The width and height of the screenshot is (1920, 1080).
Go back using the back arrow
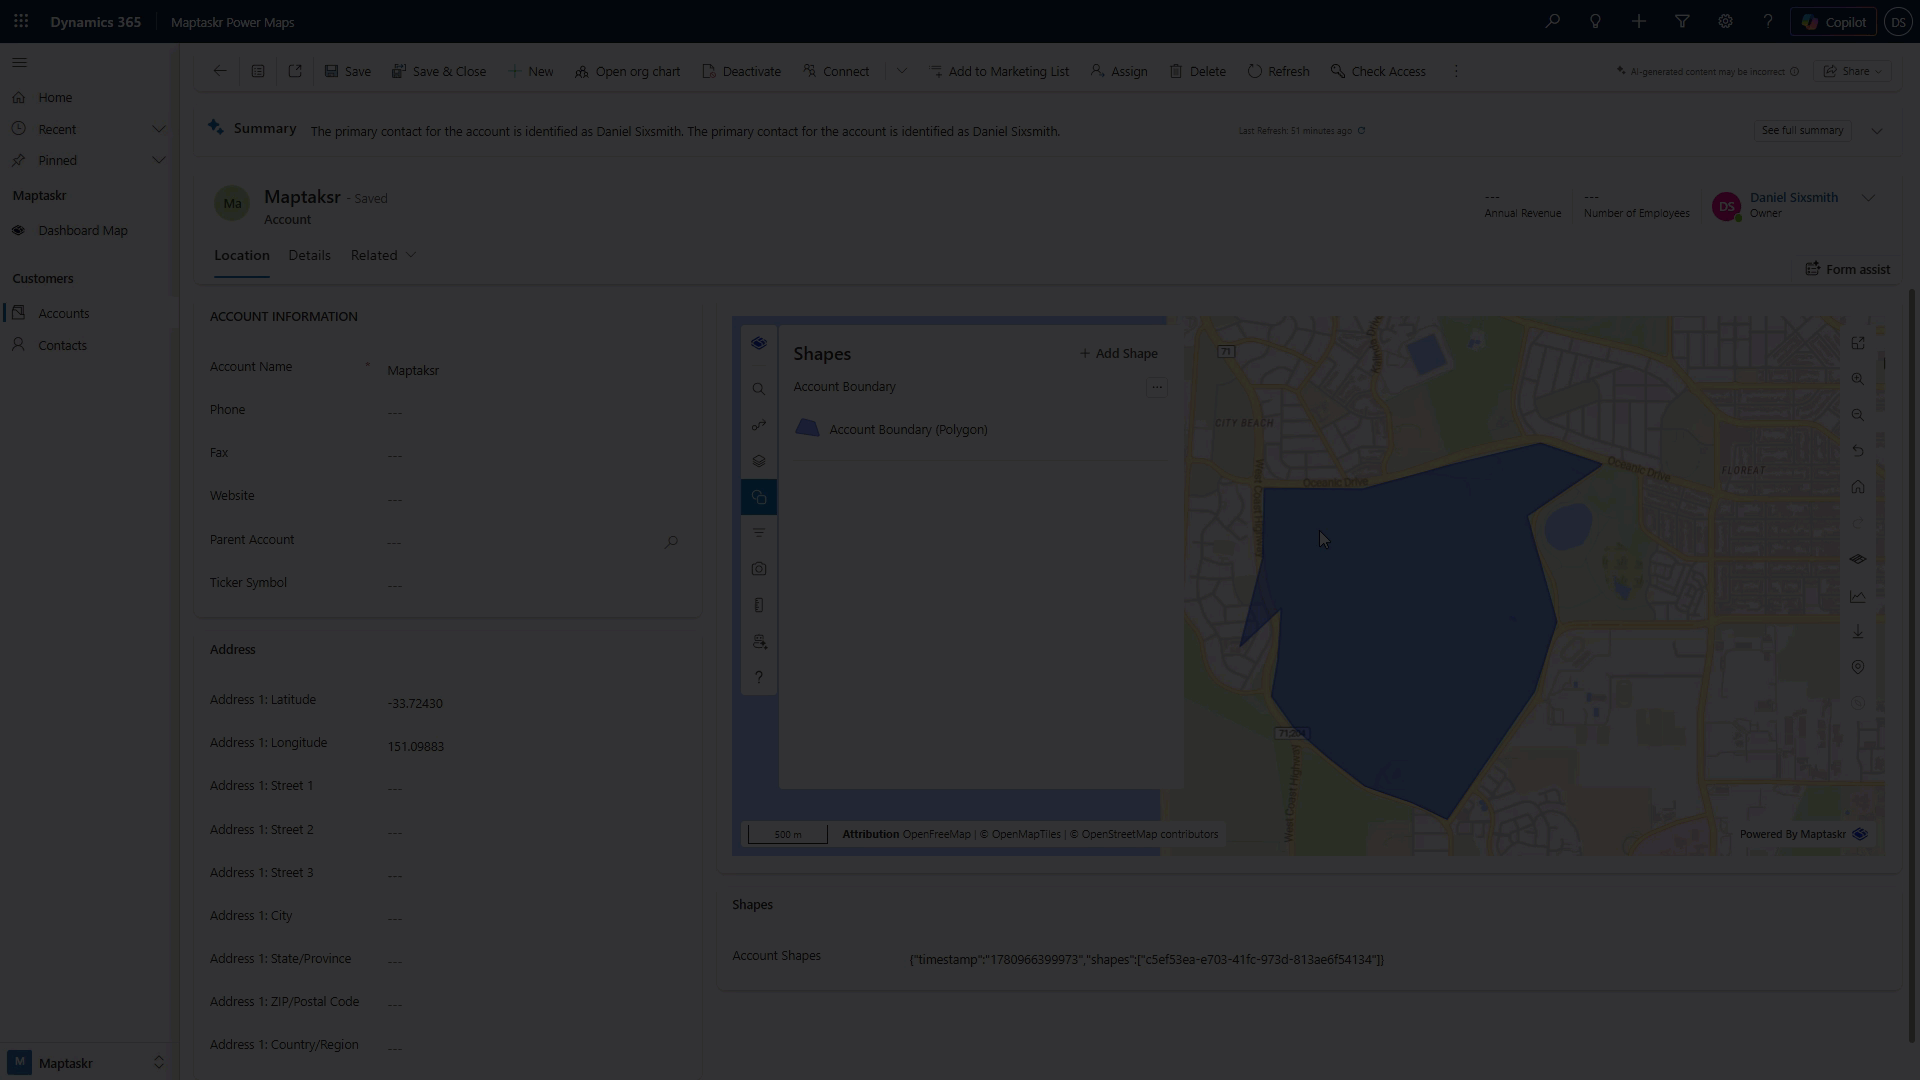(220, 71)
